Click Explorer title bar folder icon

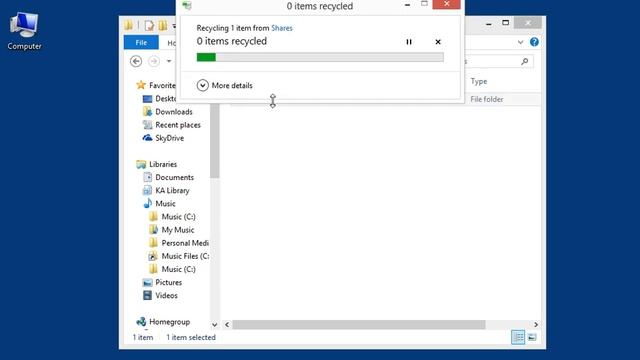[129, 26]
